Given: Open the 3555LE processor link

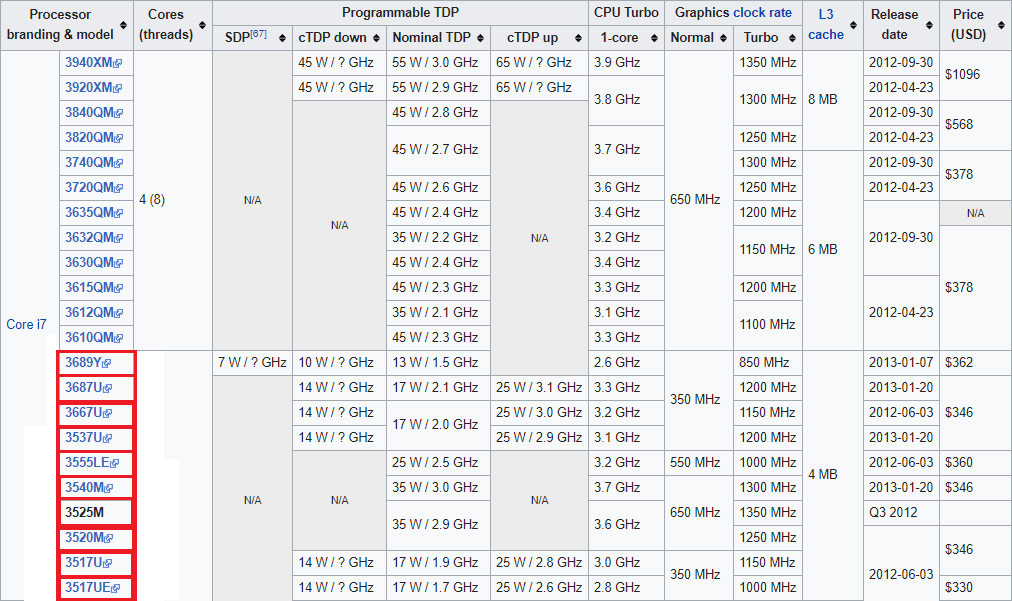Looking at the screenshot, I should [92, 463].
